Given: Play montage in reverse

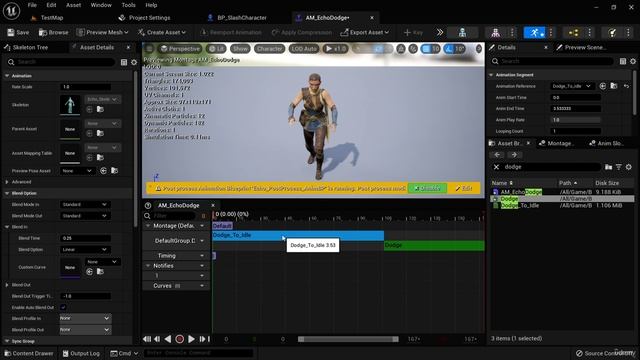Looking at the screenshot, I should (x=168, y=339).
